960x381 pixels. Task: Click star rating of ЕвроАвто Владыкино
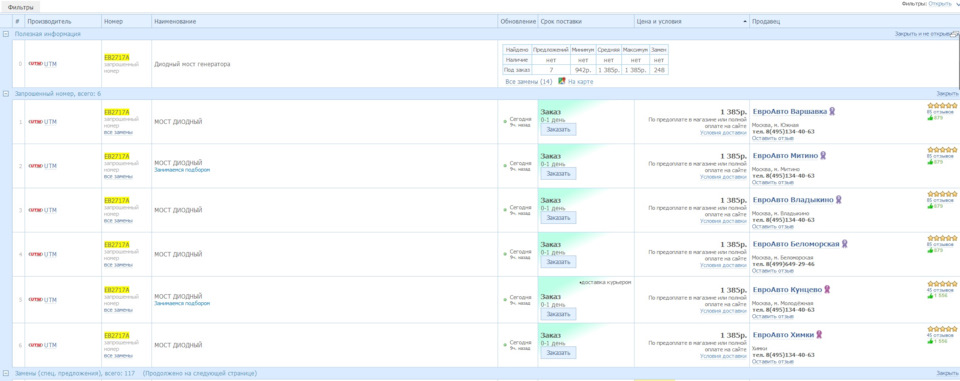pyautogui.click(x=942, y=194)
